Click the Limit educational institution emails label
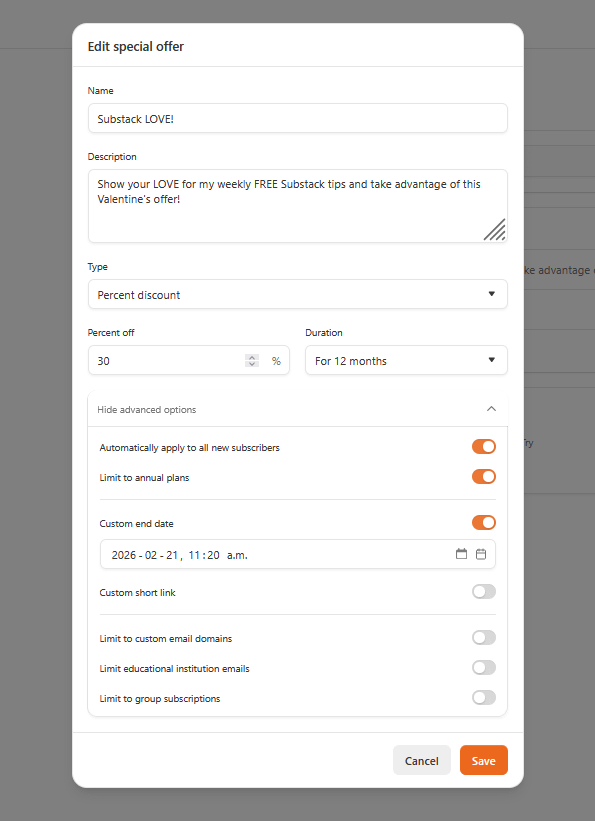This screenshot has width=595, height=821. pyautogui.click(x=174, y=669)
